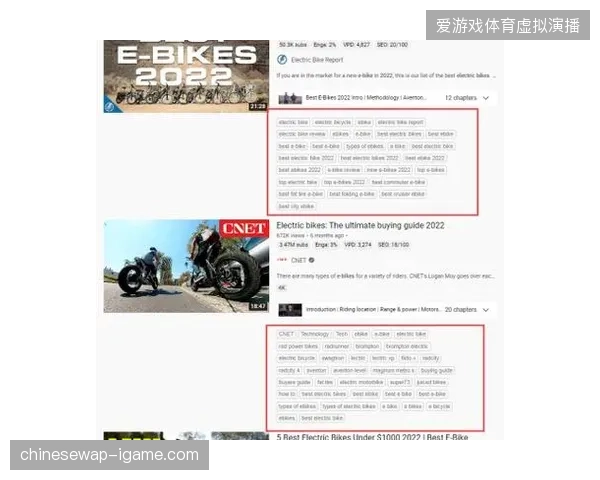
Task: Open 'Electric bikes: The ultimate buying guide 2022'
Action: click(x=360, y=225)
